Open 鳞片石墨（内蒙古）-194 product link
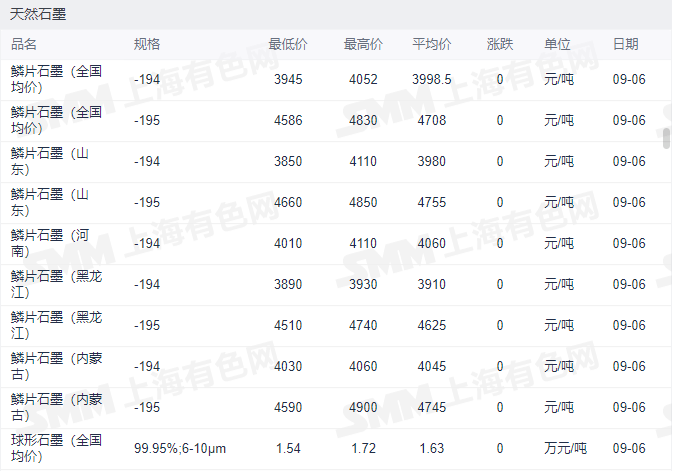 pos(56,366)
